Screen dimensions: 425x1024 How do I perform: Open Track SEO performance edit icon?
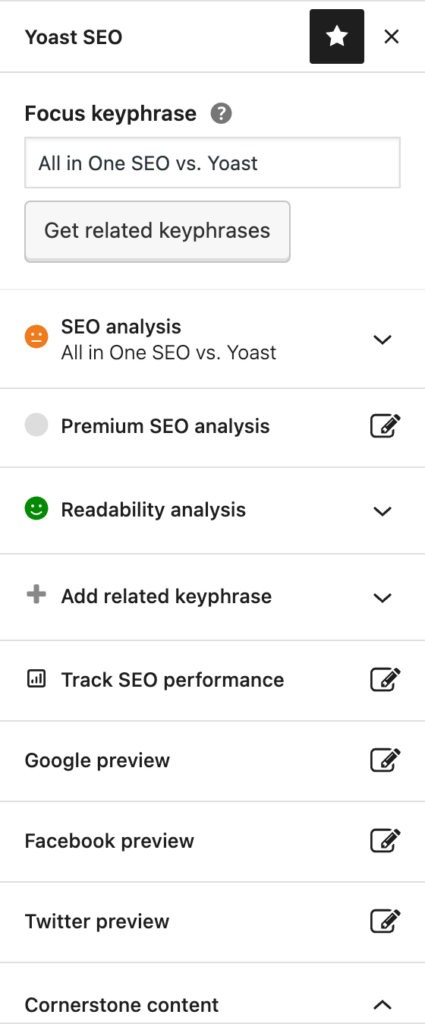coord(385,680)
